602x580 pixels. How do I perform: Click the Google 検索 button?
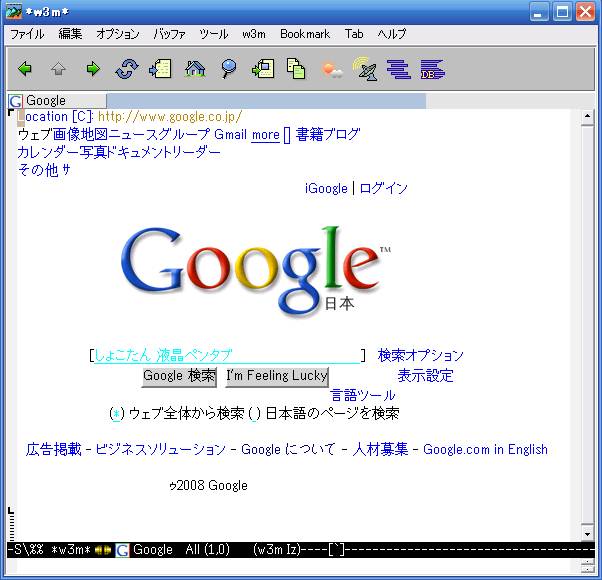[x=179, y=376]
